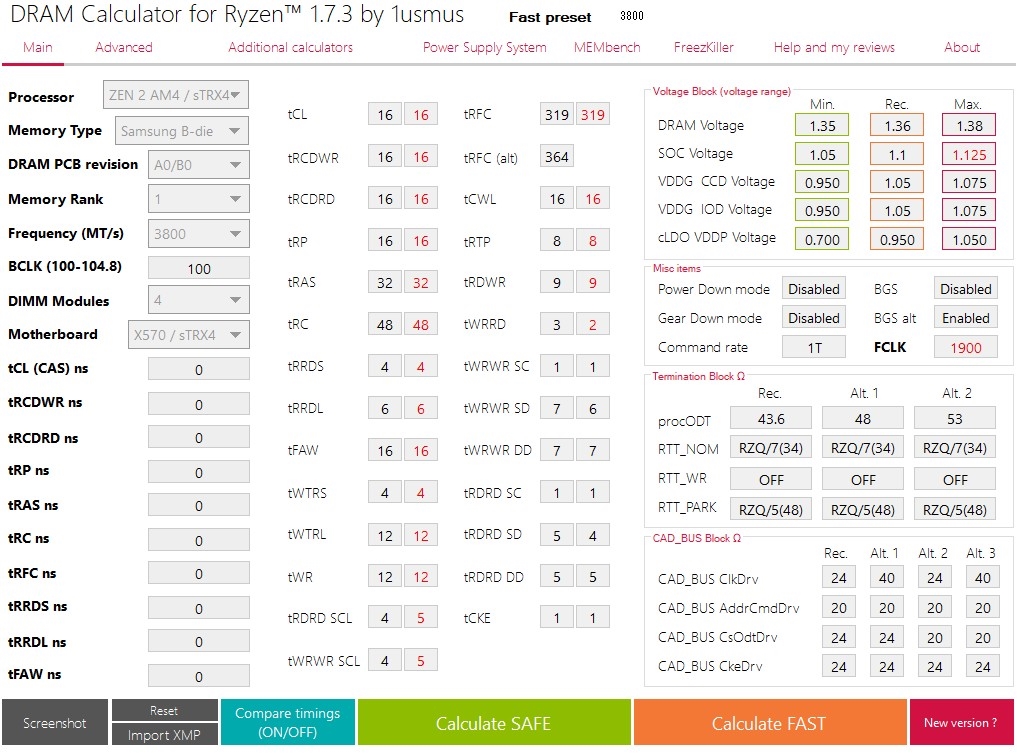Go to Additional calculators tab
Screen dimensions: 1017x753
click(x=290, y=47)
